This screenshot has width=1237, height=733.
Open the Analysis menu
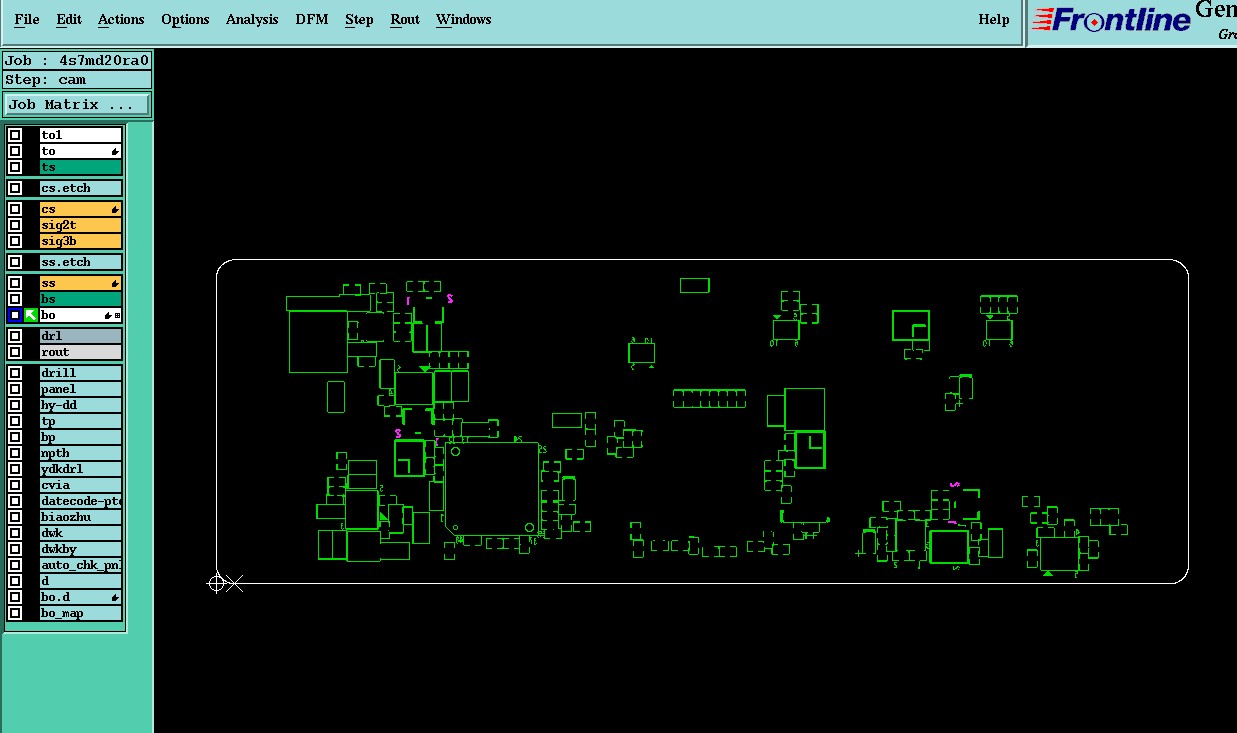[252, 19]
